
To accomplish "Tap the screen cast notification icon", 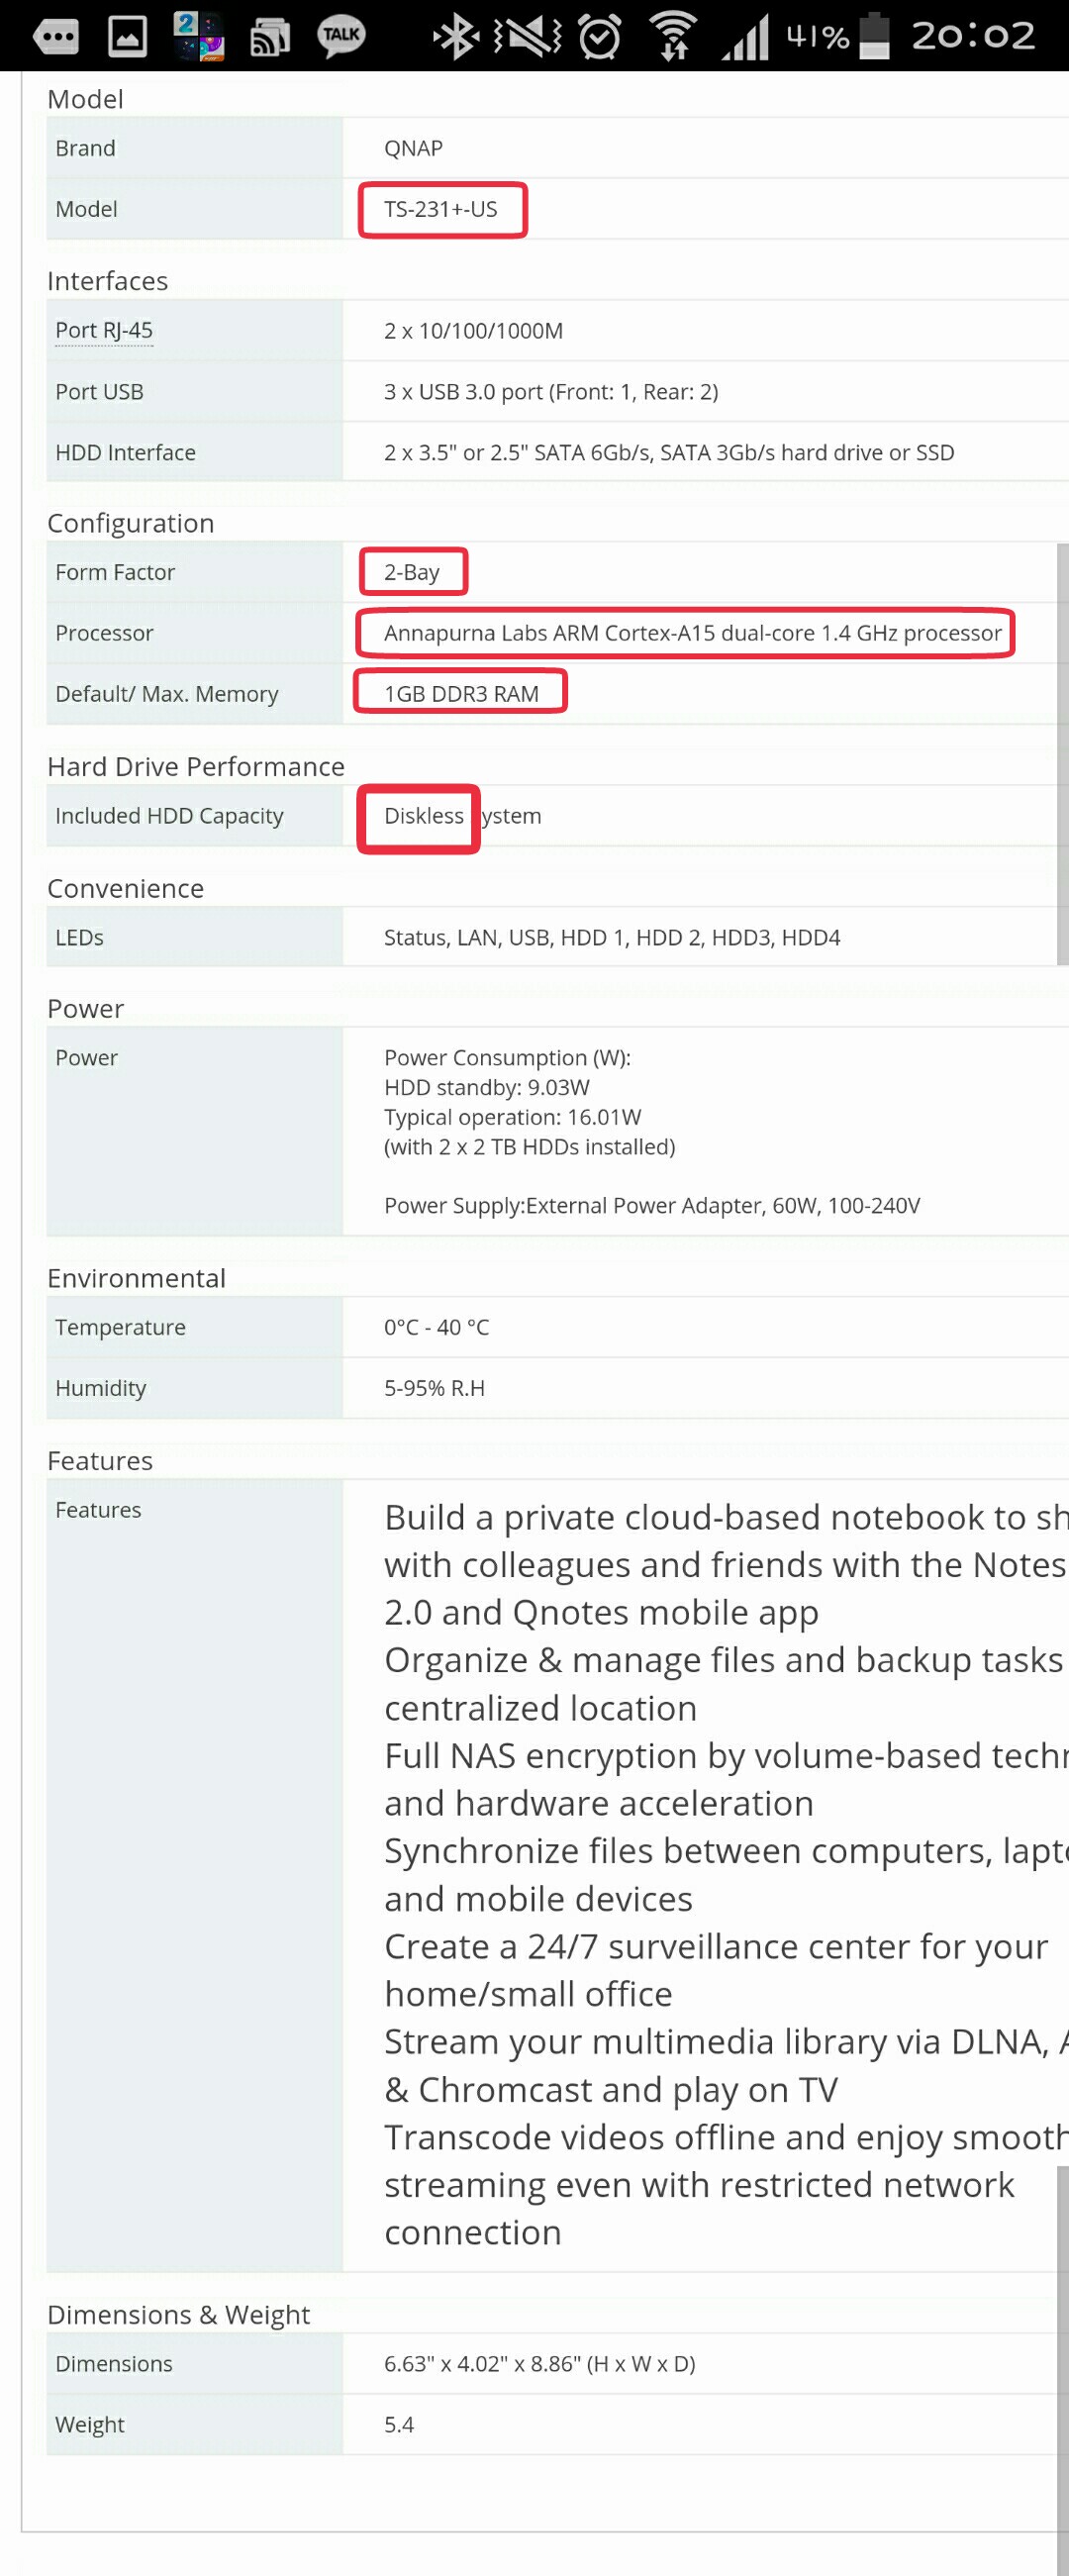I will 269,37.
